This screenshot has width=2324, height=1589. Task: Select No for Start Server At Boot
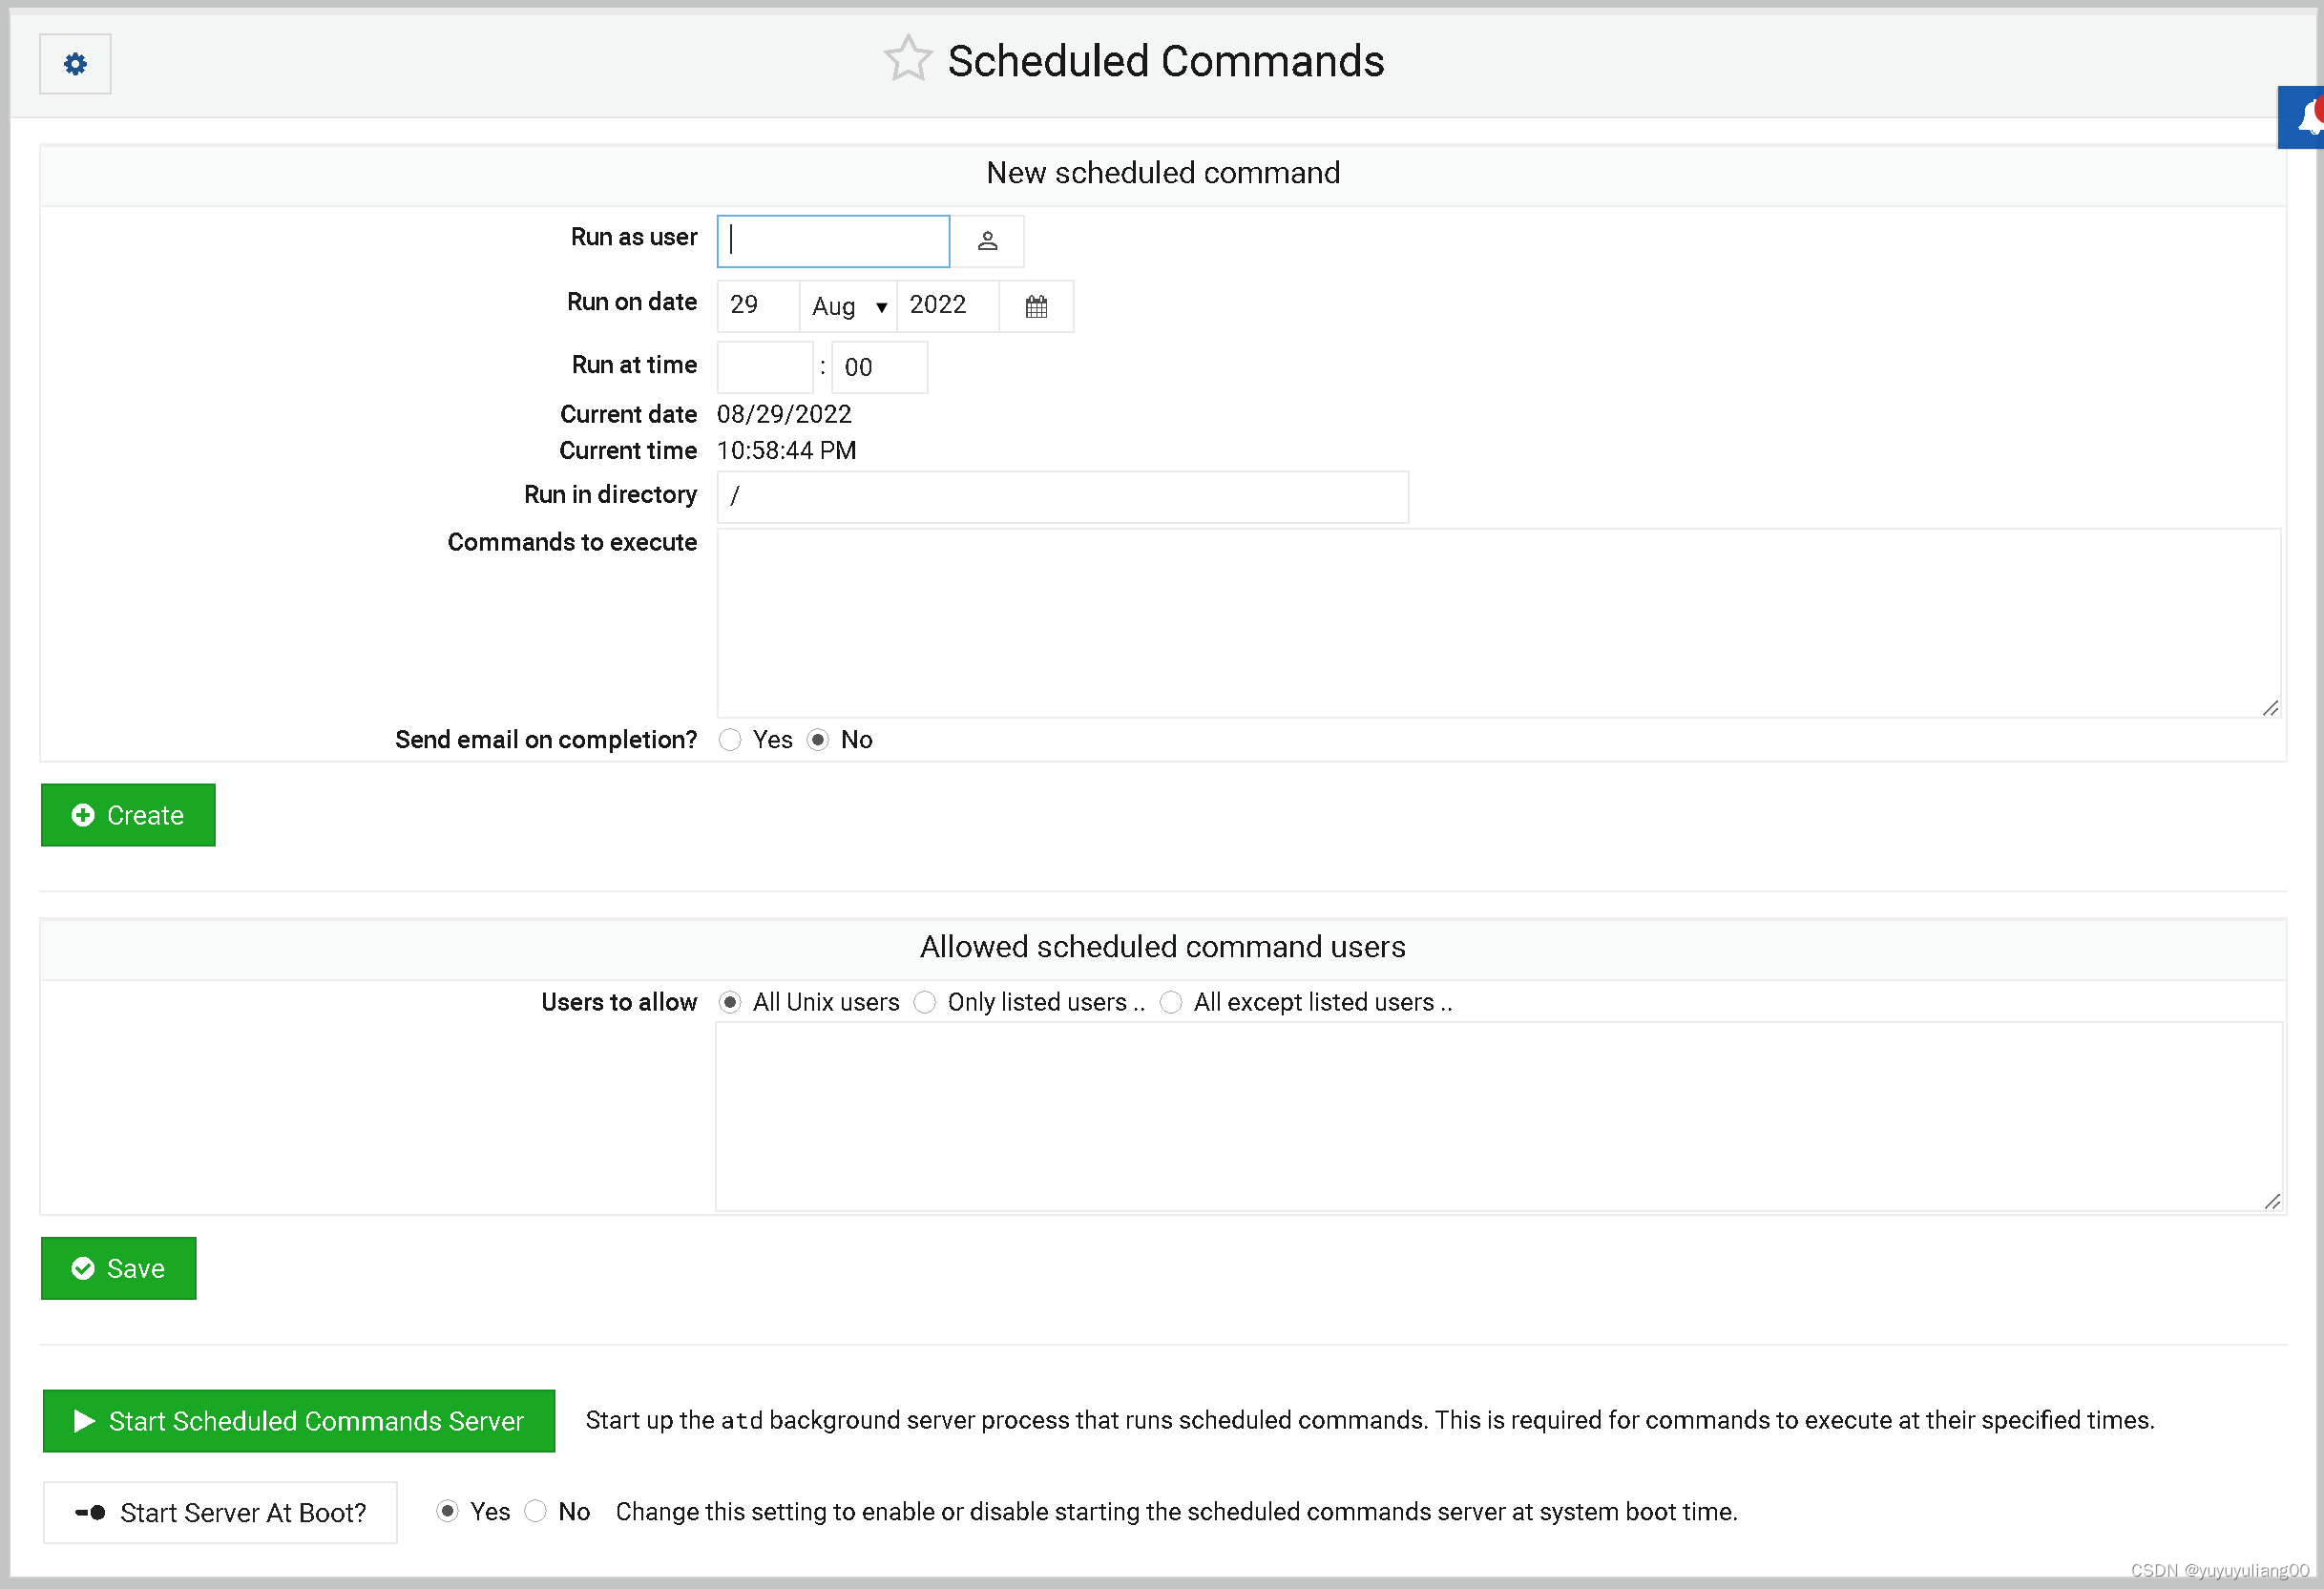[536, 1512]
